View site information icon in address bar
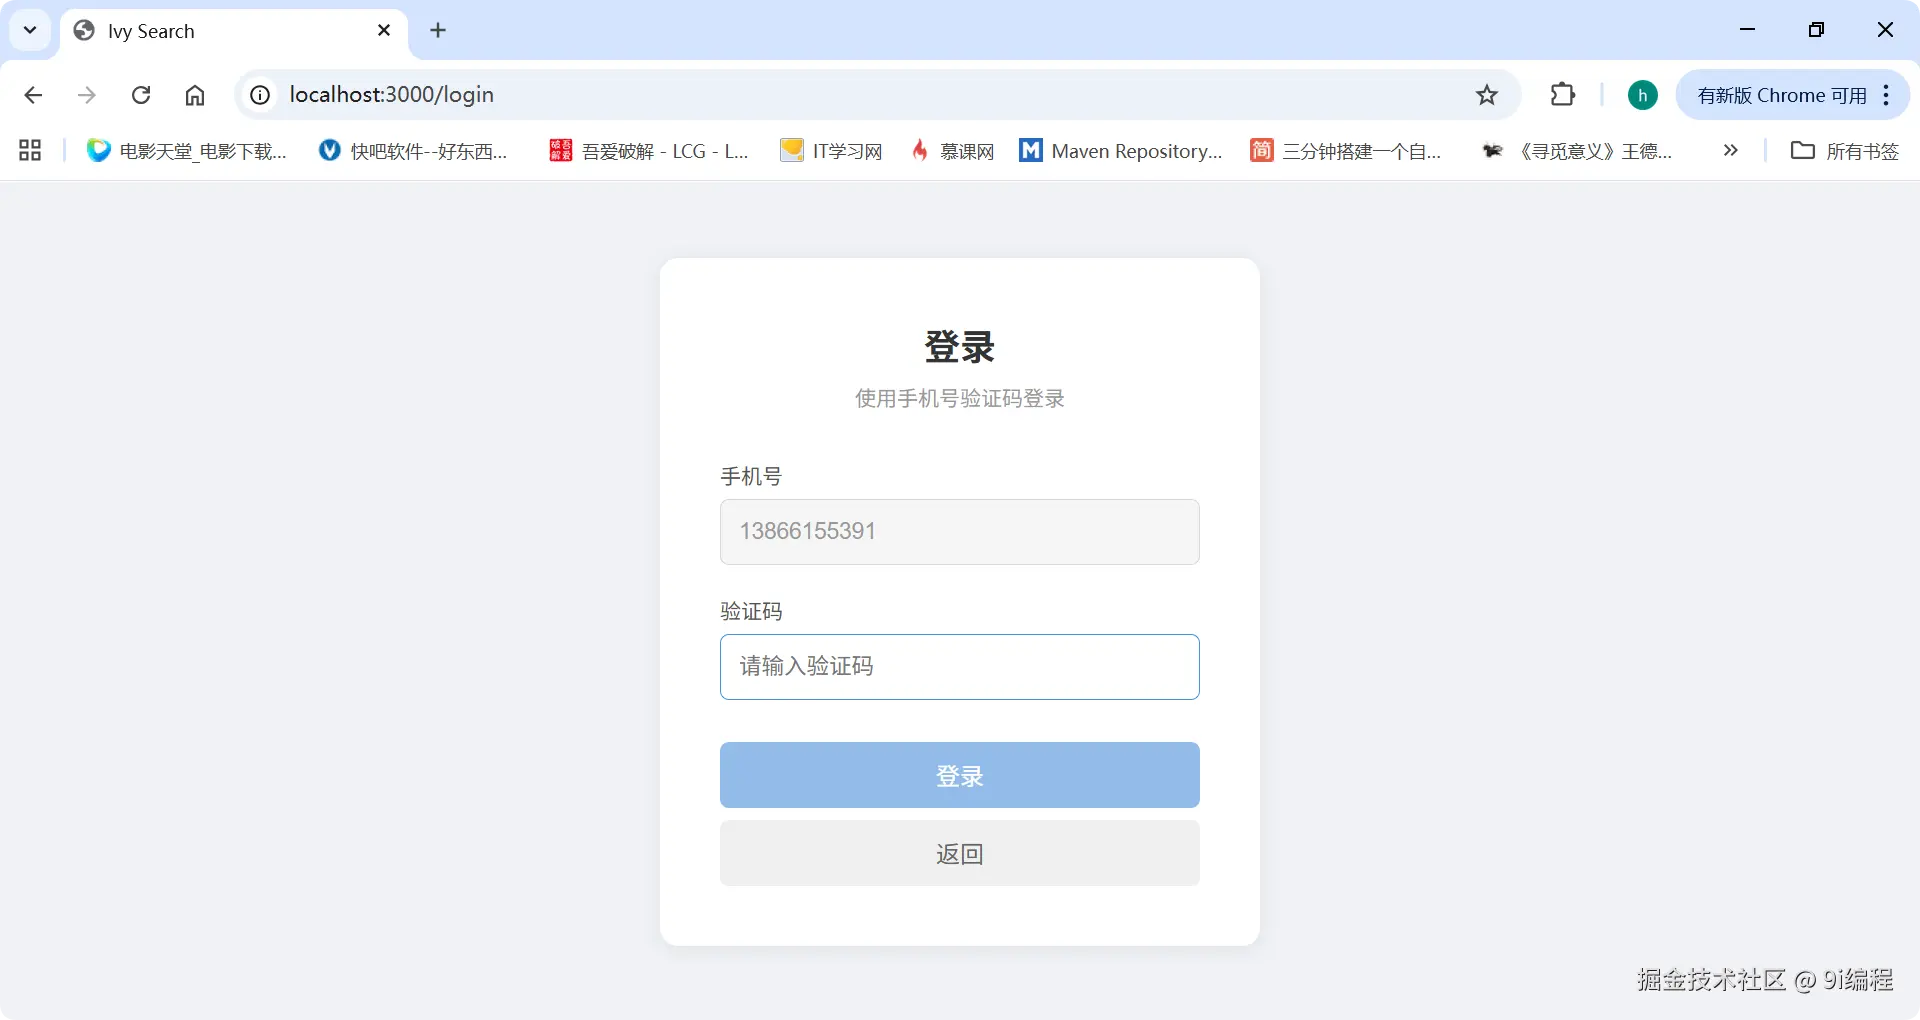1920x1020 pixels. point(260,95)
